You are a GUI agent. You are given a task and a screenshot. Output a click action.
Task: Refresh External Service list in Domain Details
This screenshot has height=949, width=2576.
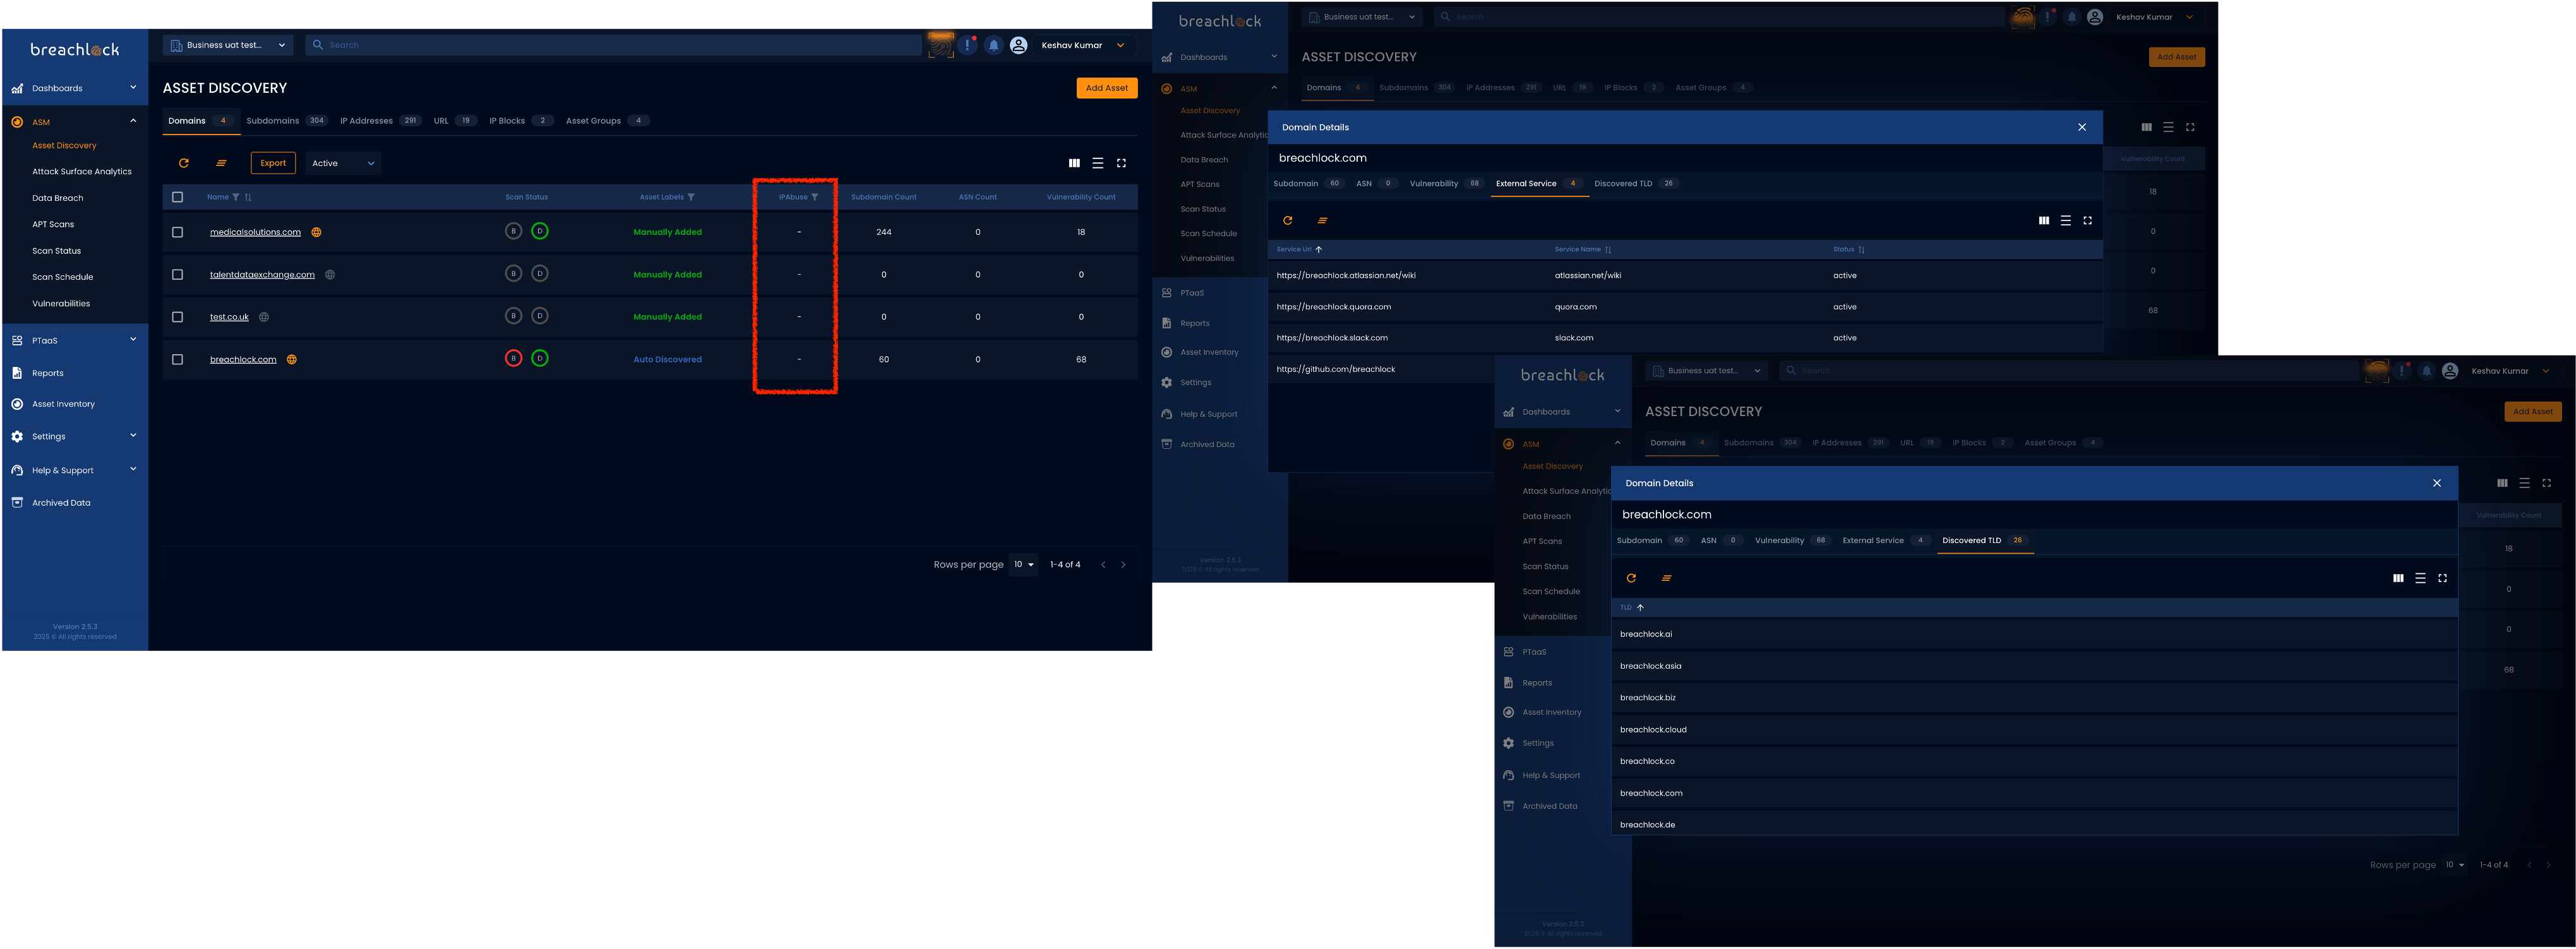click(1288, 221)
